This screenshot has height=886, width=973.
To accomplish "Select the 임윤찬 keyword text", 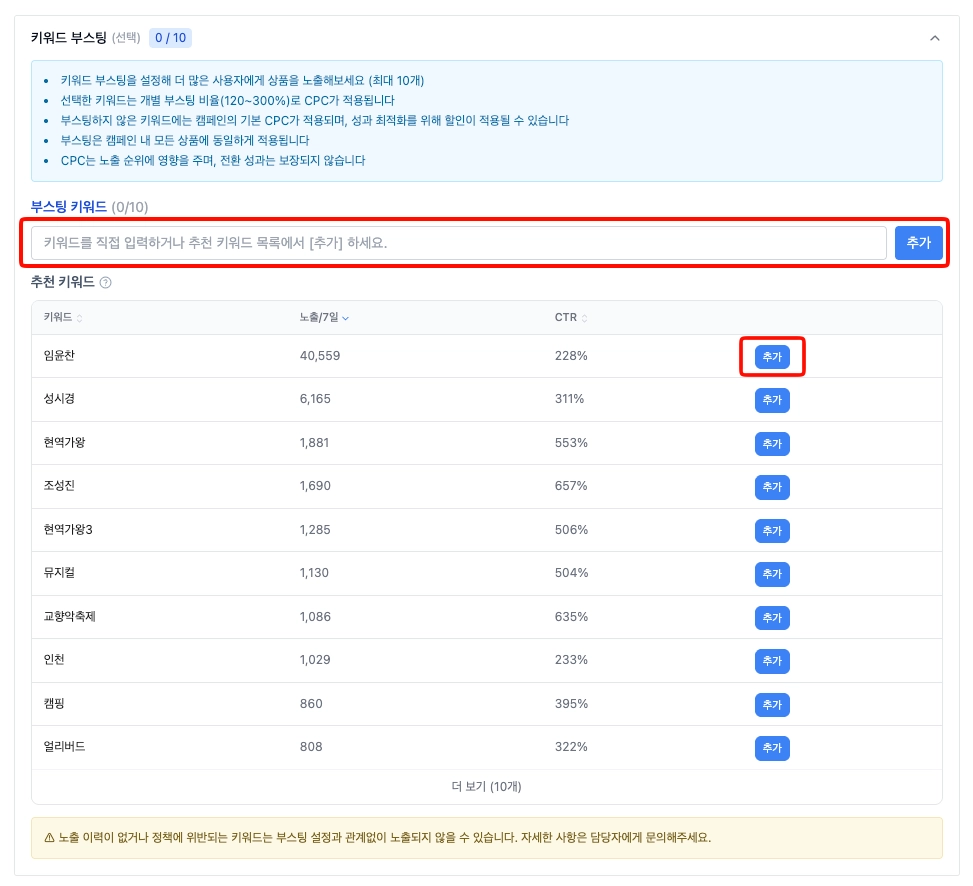I will pyautogui.click(x=59, y=356).
